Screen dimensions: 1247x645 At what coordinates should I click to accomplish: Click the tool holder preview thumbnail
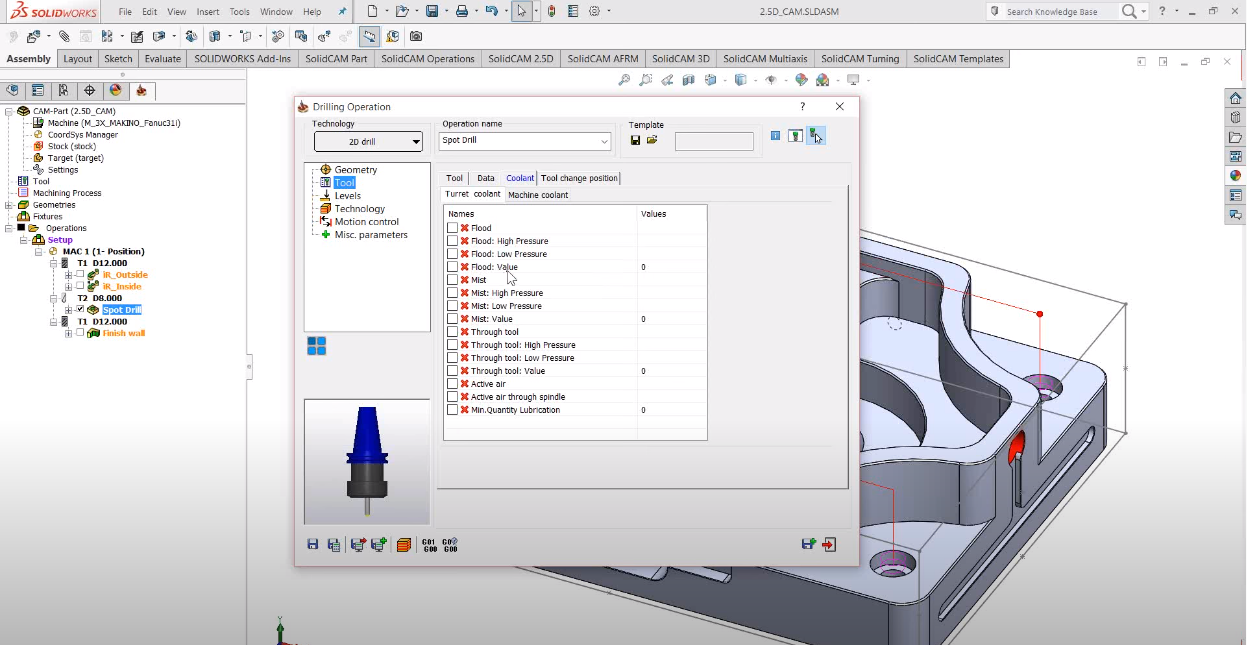(x=367, y=462)
